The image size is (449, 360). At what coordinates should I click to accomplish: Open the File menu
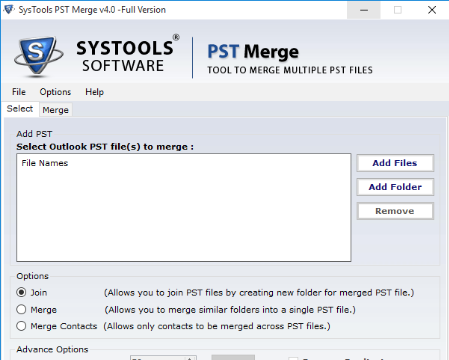point(19,92)
